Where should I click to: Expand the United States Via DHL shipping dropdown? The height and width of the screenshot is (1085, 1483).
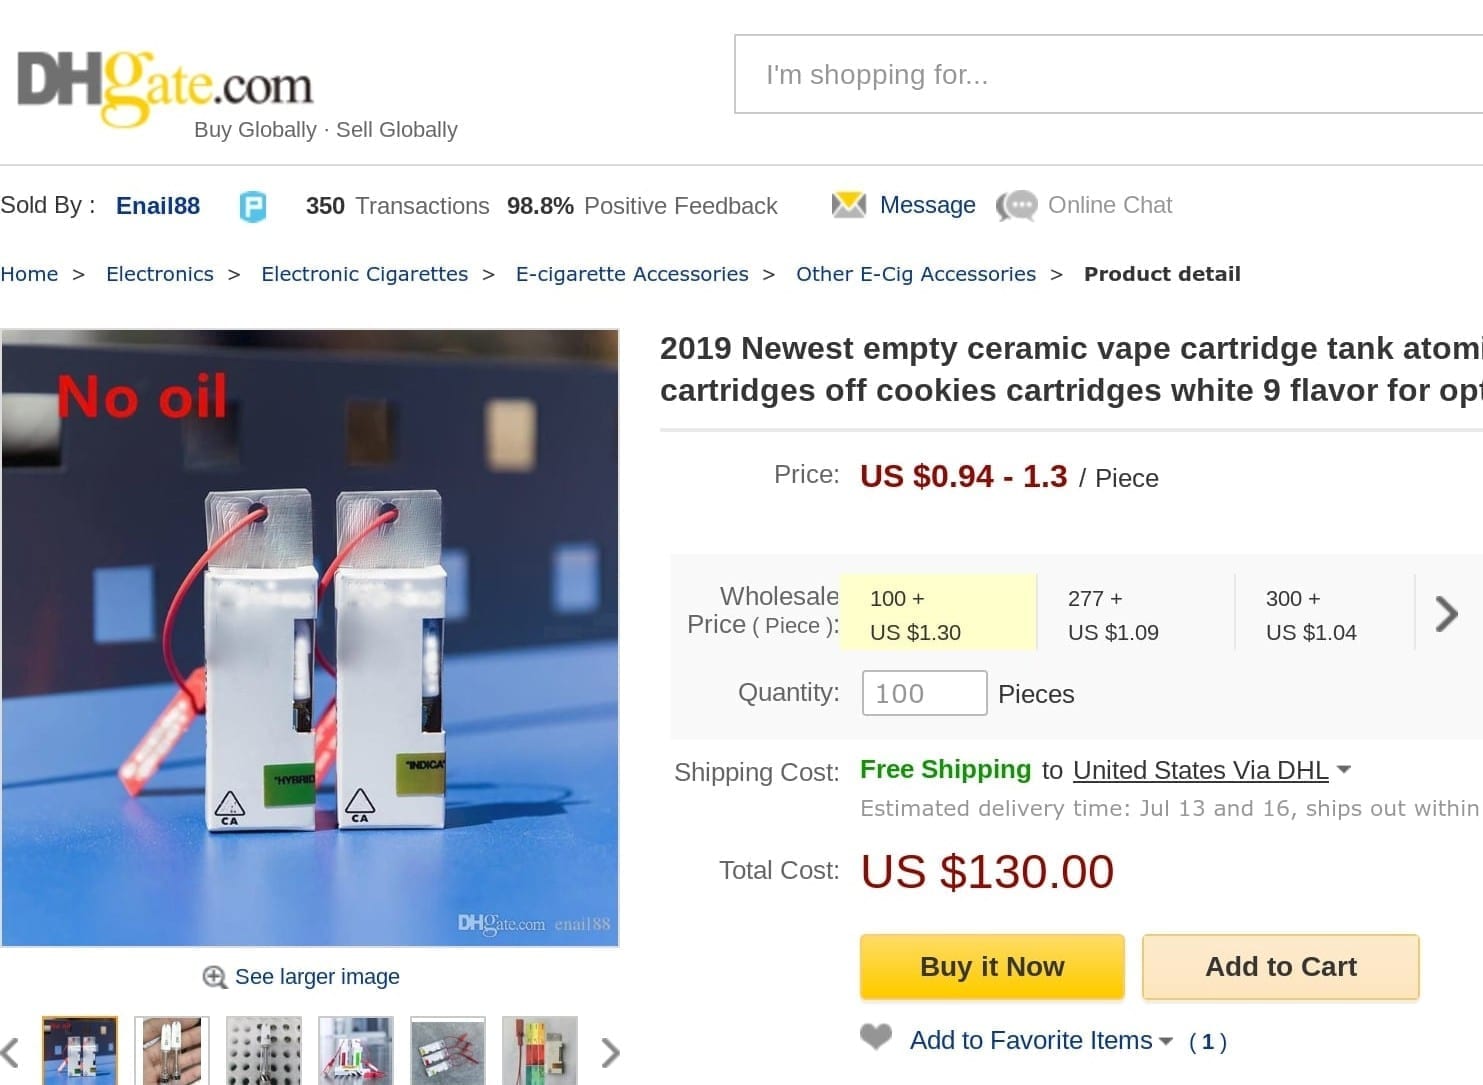[x=1341, y=770]
